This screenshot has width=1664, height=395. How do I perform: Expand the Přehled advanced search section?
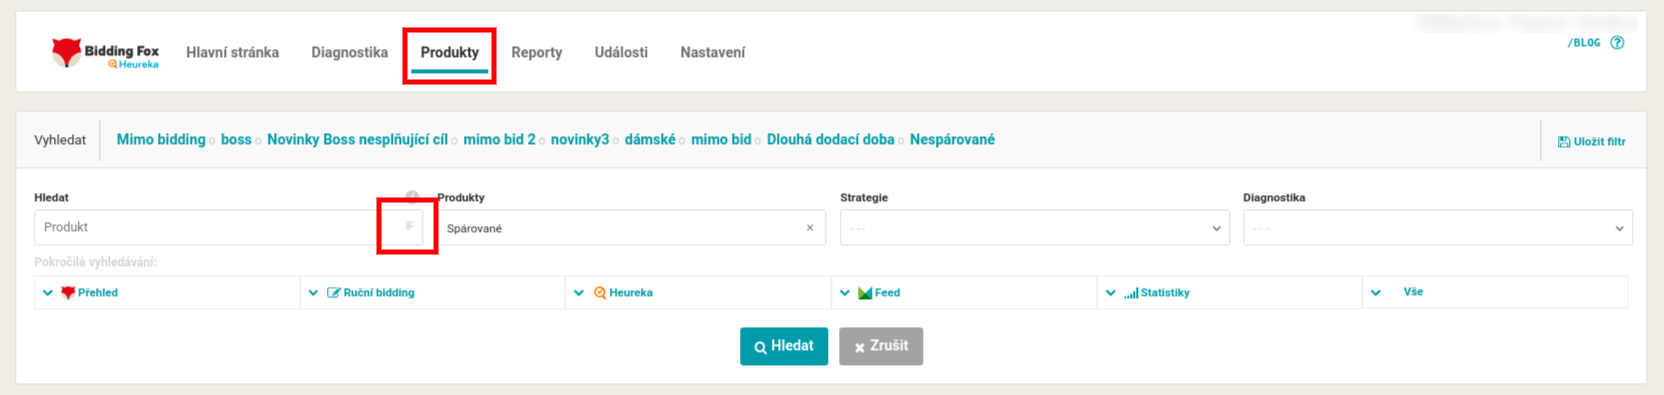[48, 293]
